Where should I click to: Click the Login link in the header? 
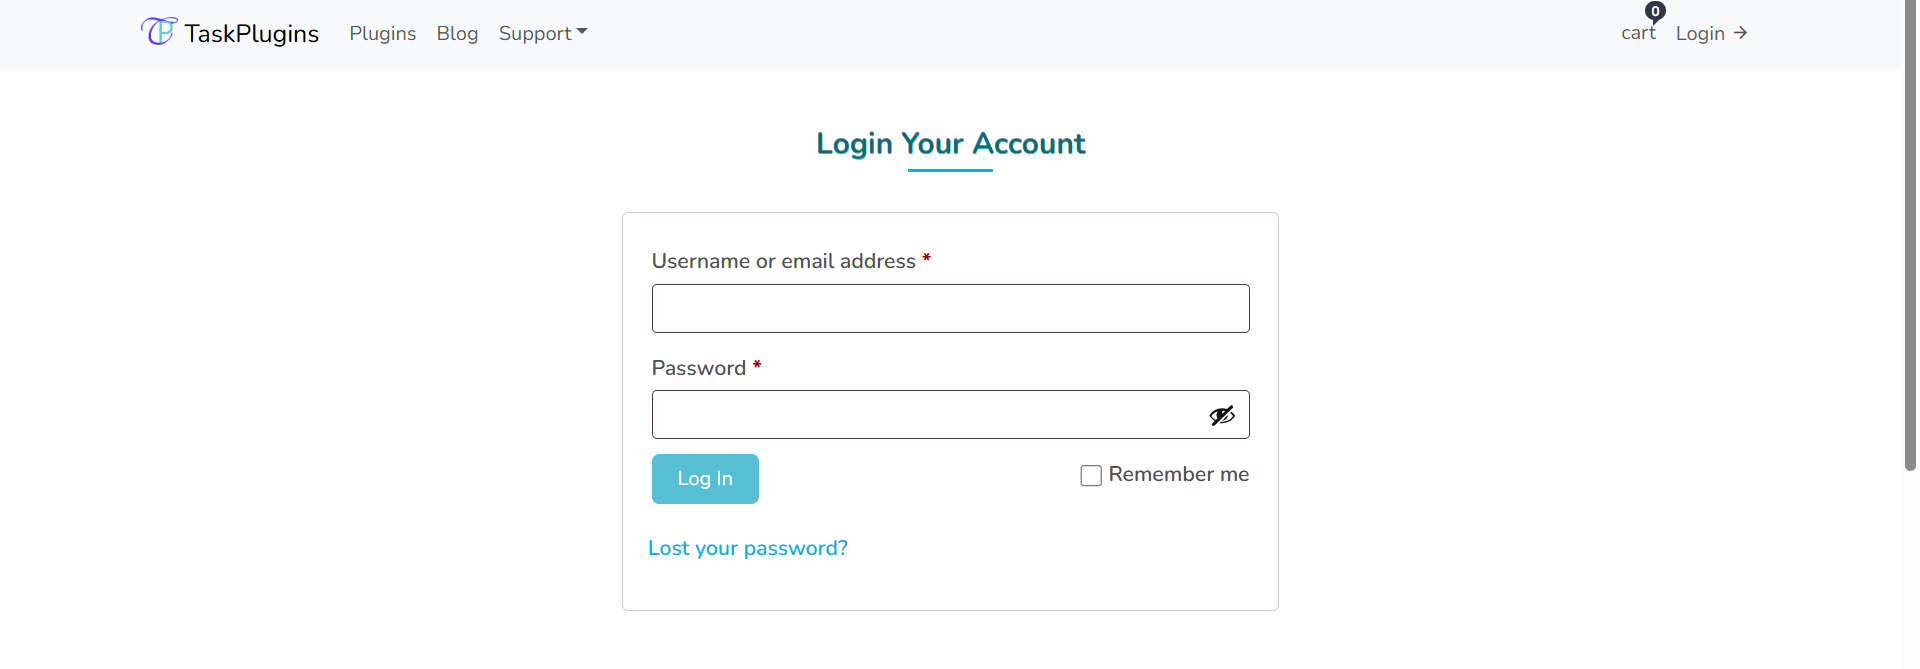click(x=1700, y=33)
